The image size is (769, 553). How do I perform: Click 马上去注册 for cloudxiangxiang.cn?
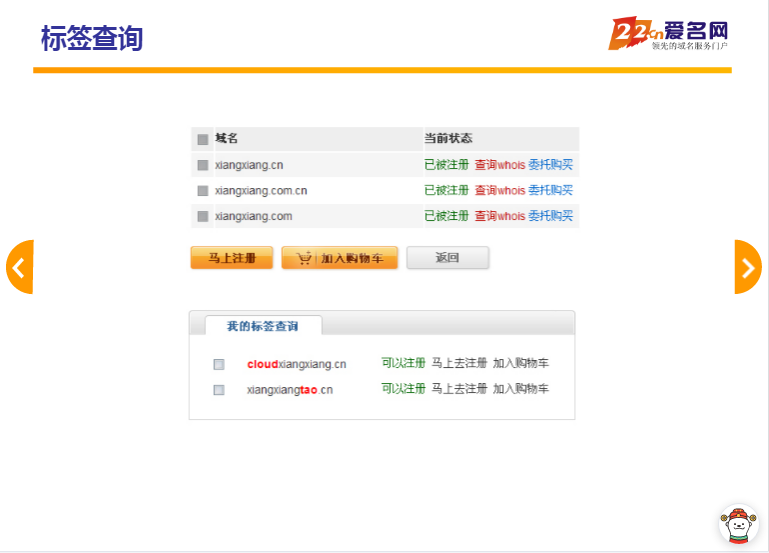click(x=459, y=363)
